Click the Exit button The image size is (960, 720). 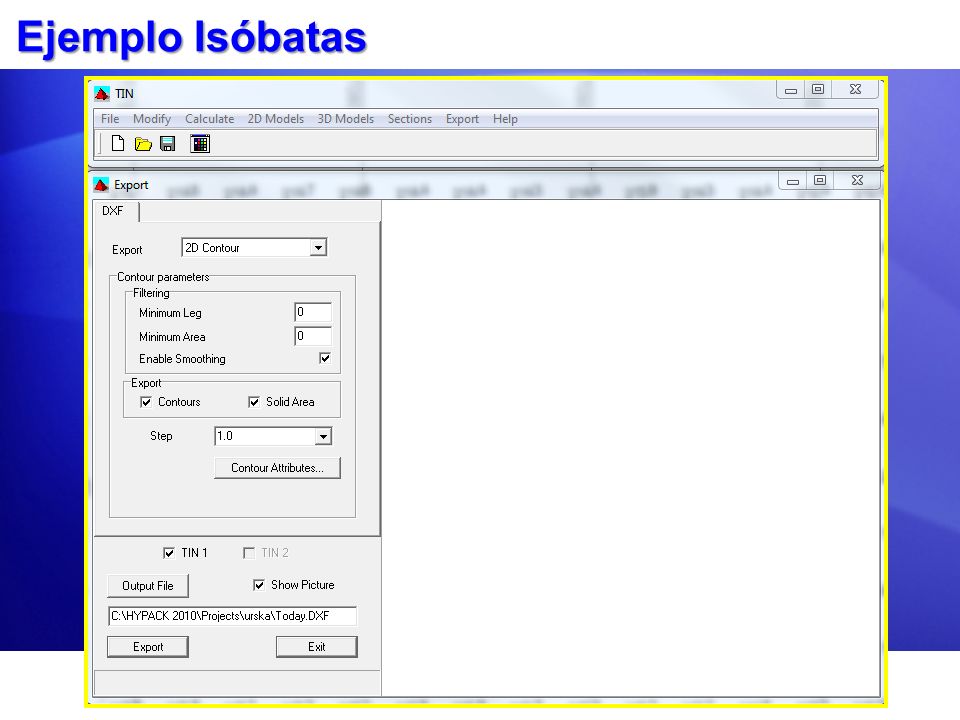(x=317, y=647)
